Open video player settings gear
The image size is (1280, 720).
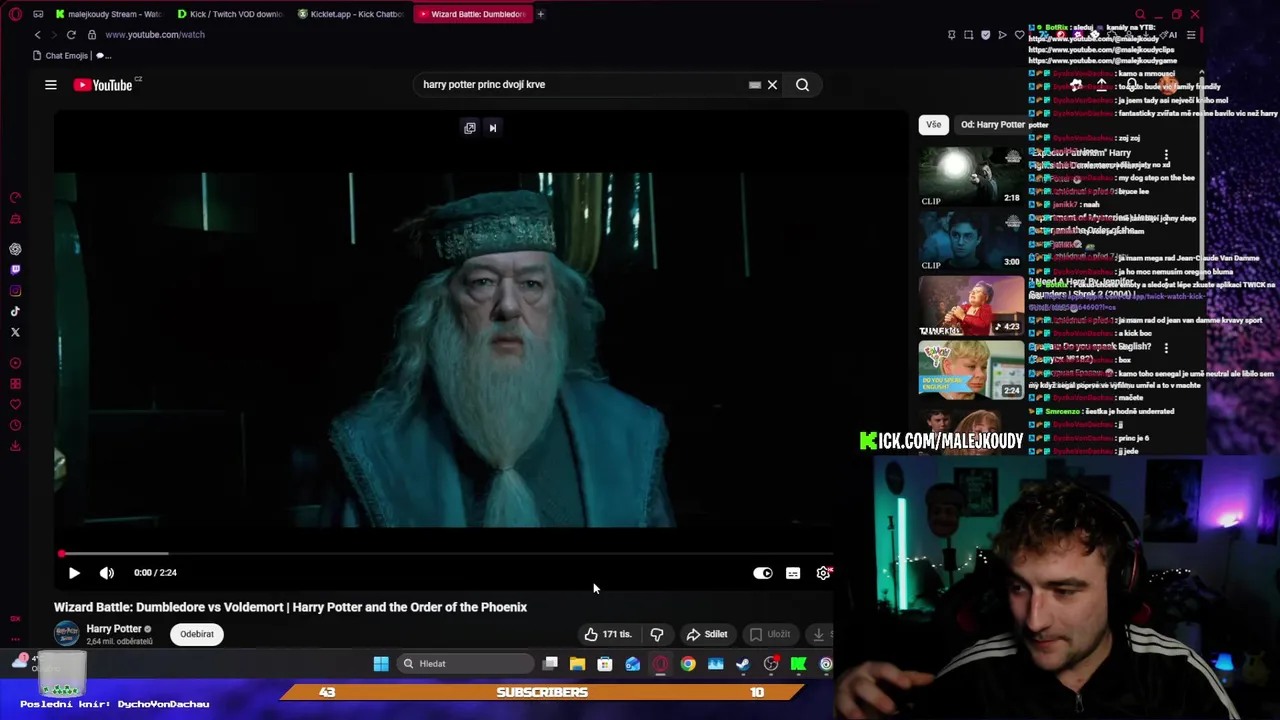[823, 573]
